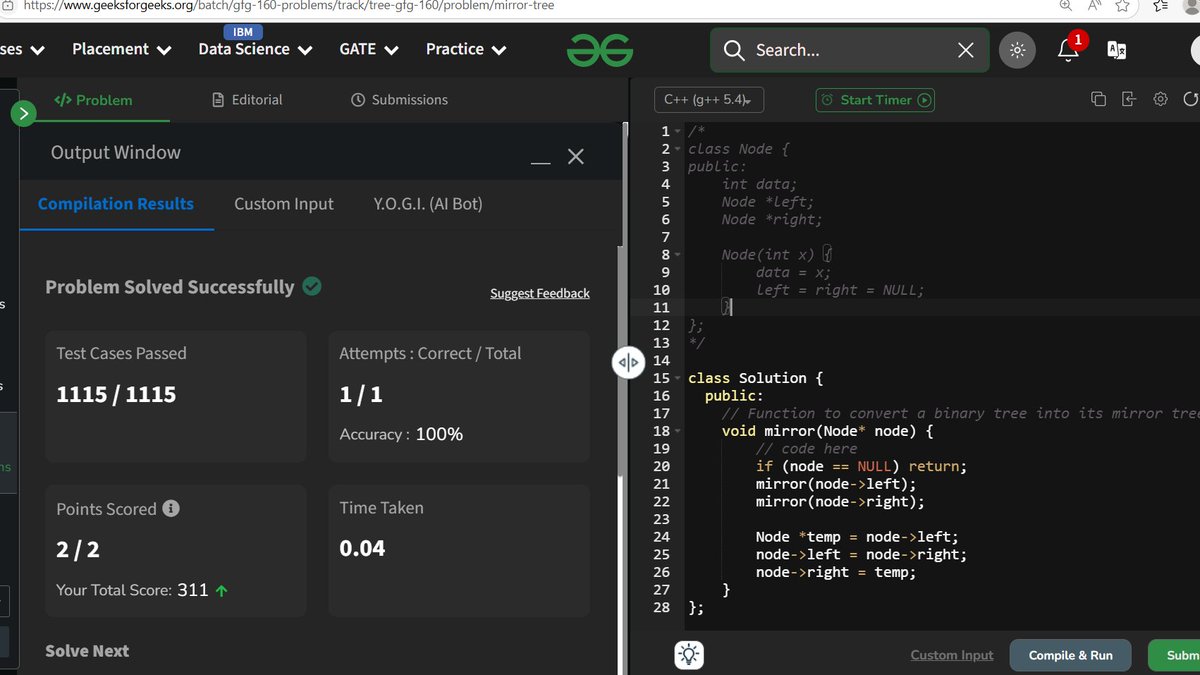
Task: Select the Custom Input tab in Output Window
Action: click(284, 204)
